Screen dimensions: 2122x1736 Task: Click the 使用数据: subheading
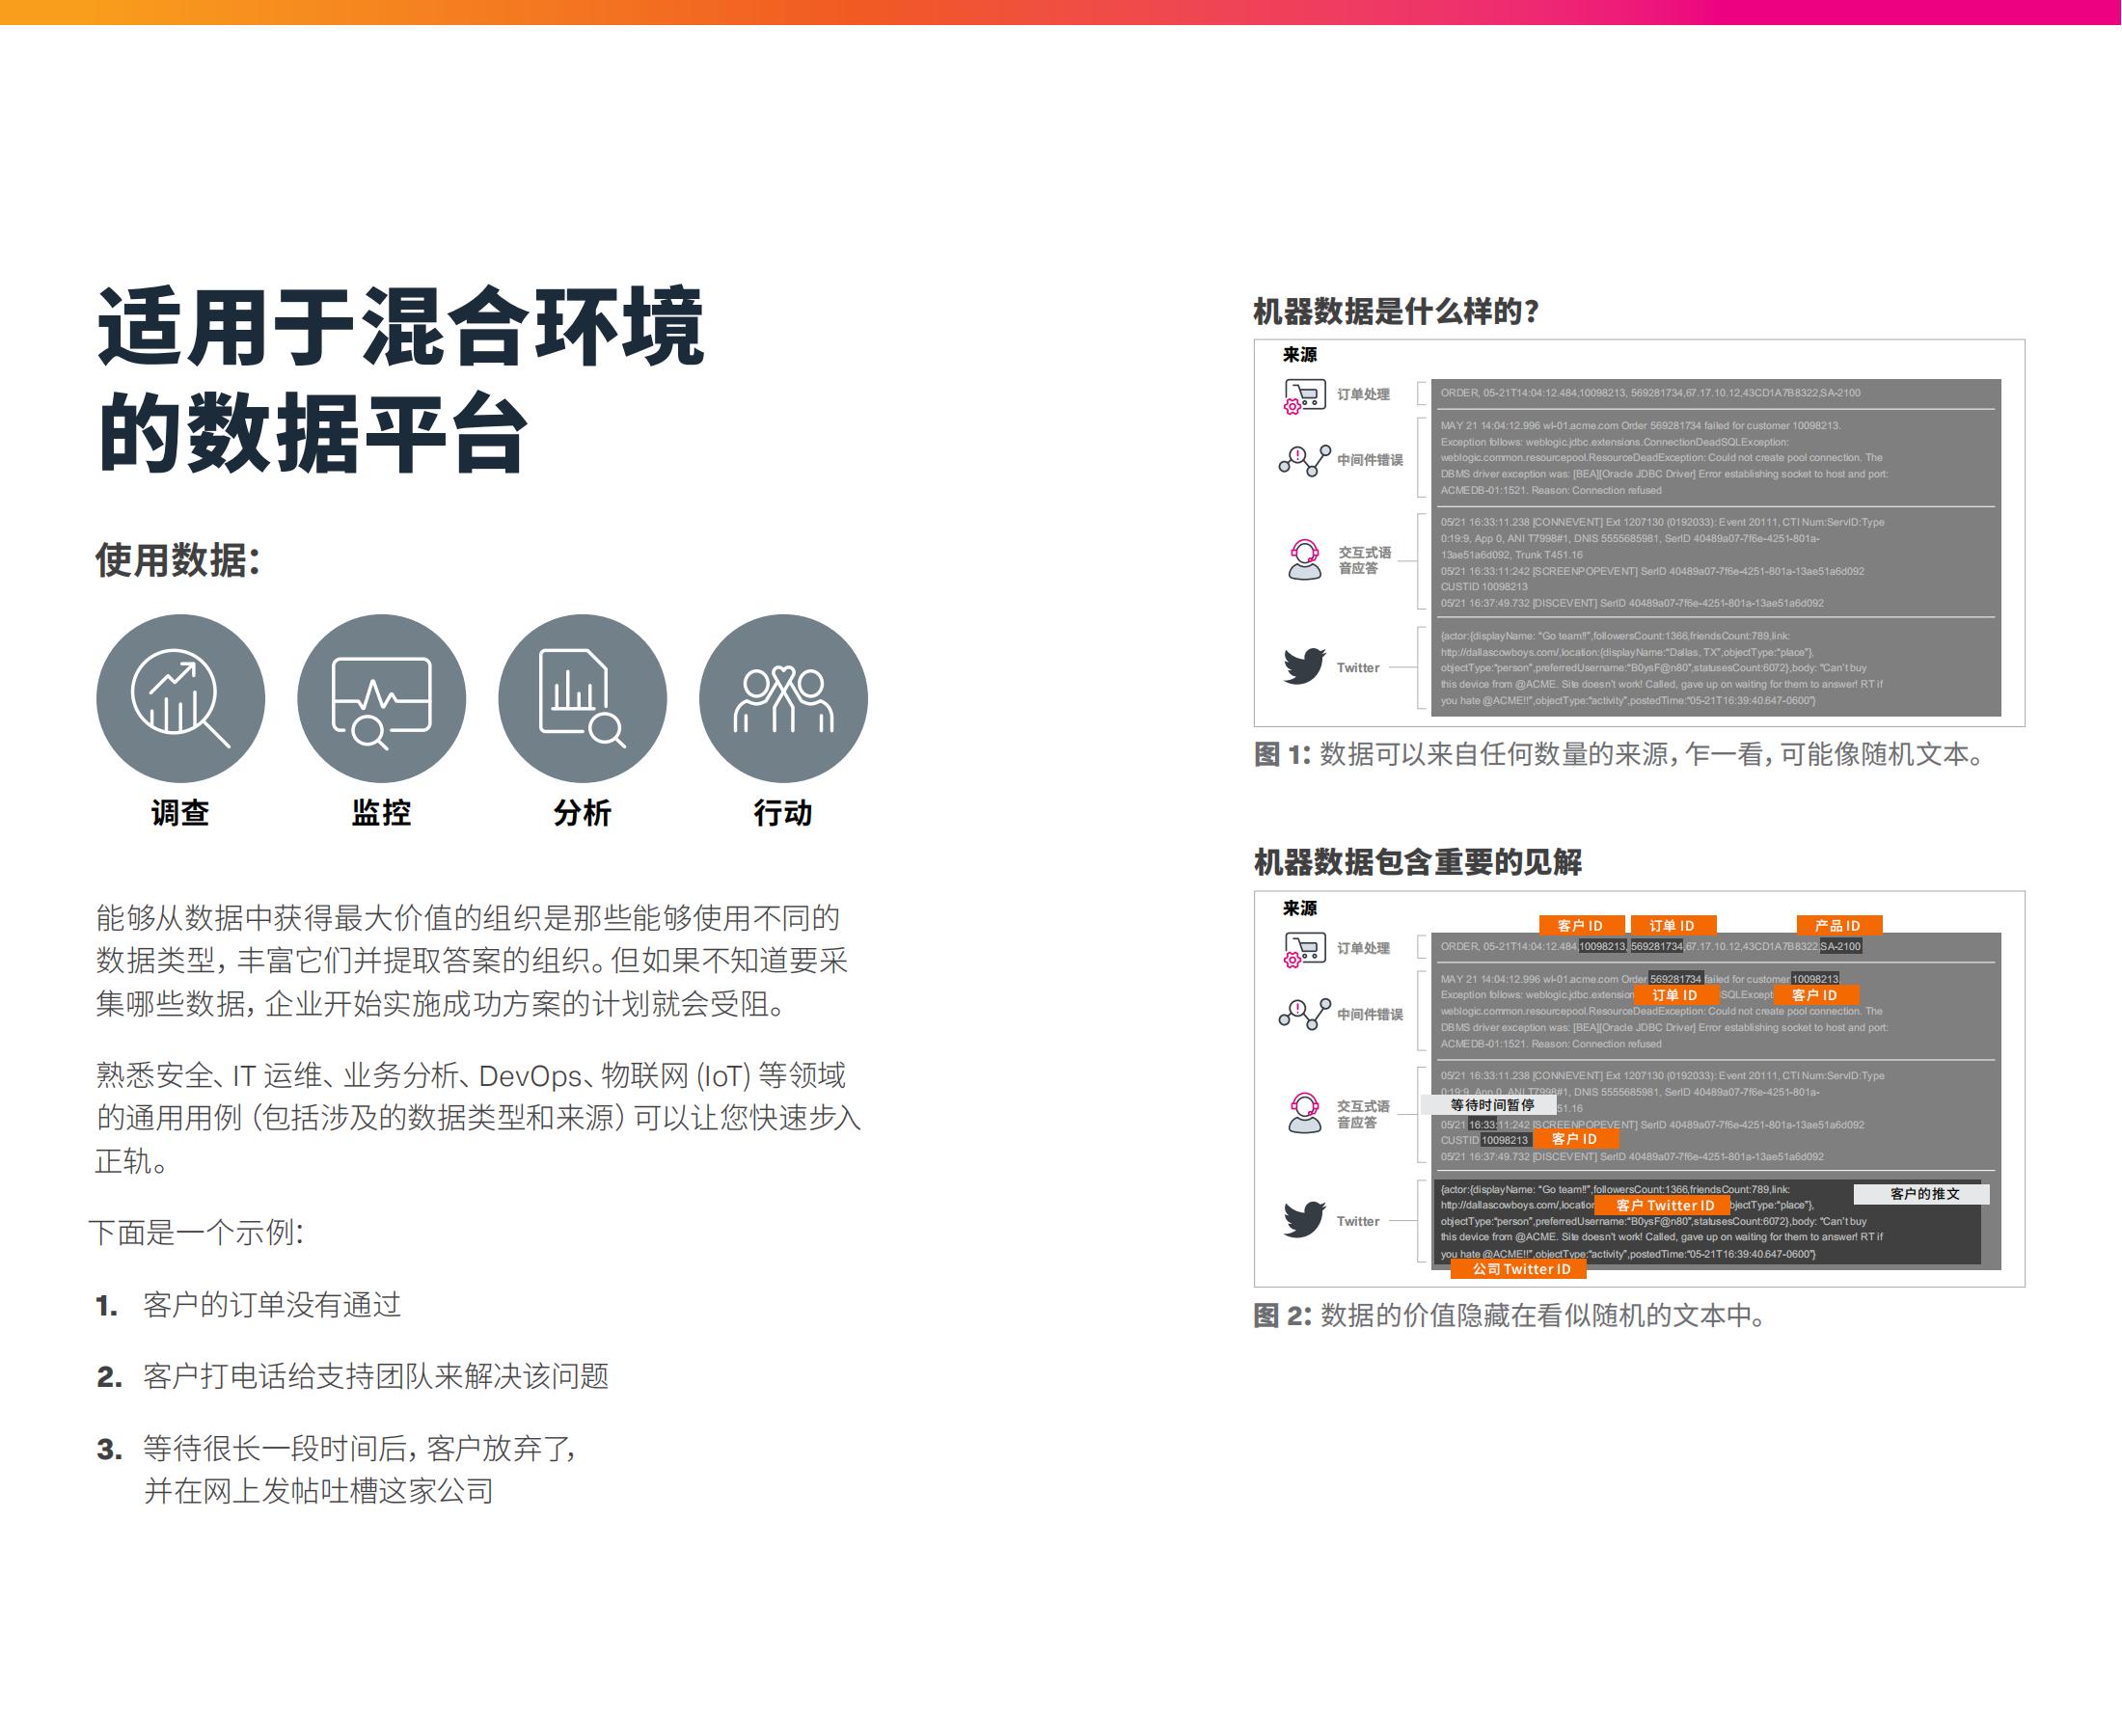(x=178, y=560)
